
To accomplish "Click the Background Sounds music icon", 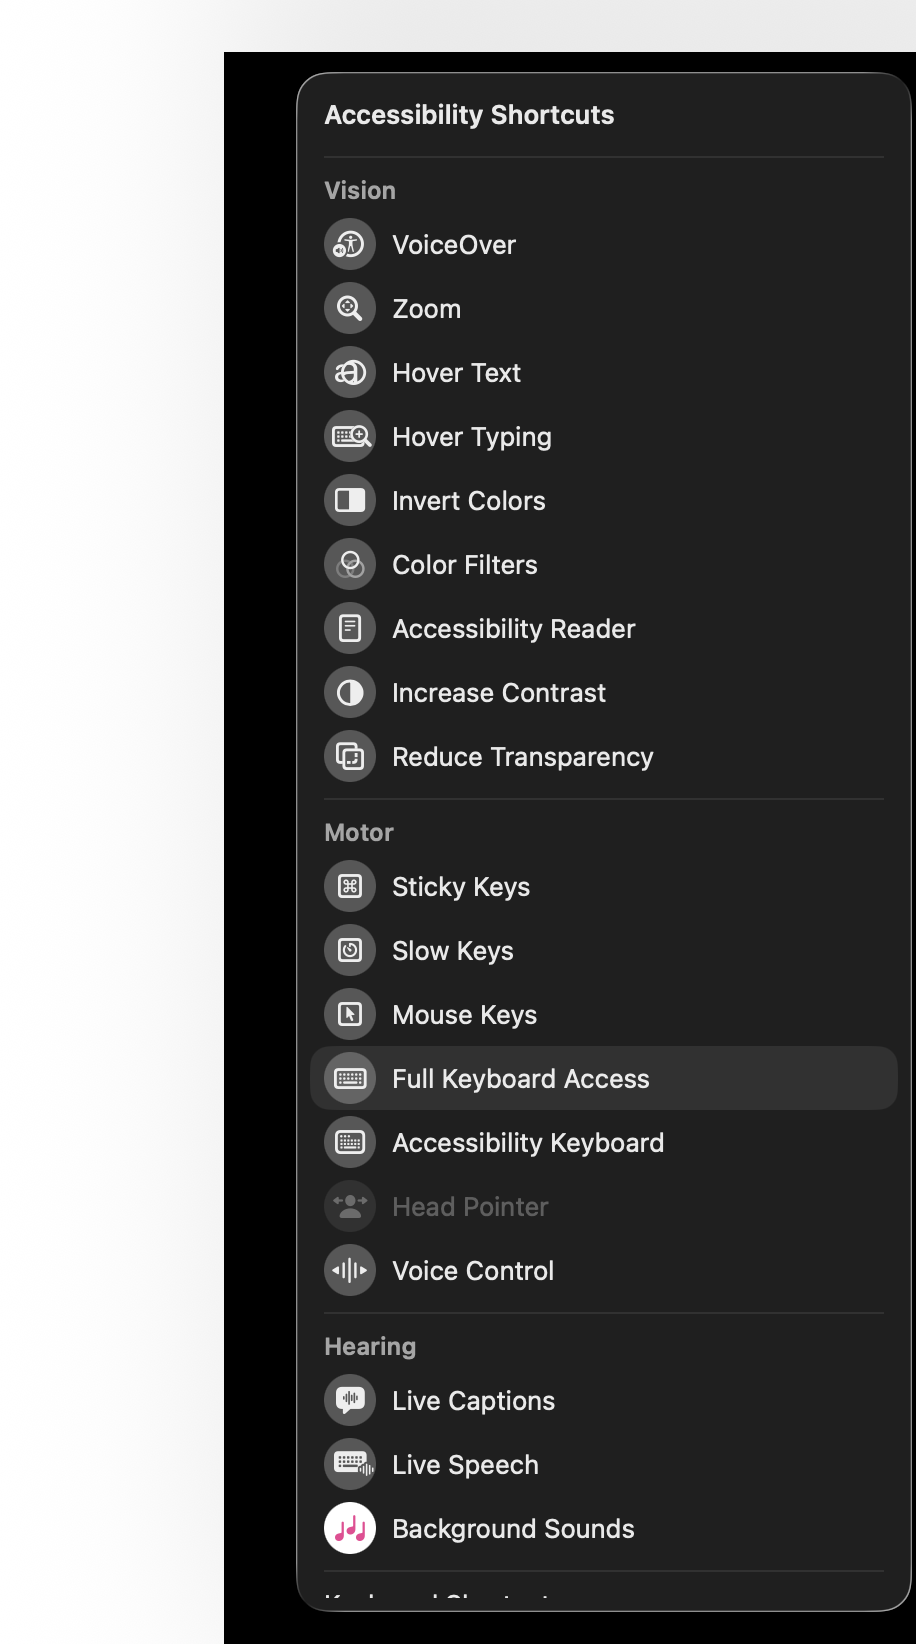I will pyautogui.click(x=350, y=1529).
